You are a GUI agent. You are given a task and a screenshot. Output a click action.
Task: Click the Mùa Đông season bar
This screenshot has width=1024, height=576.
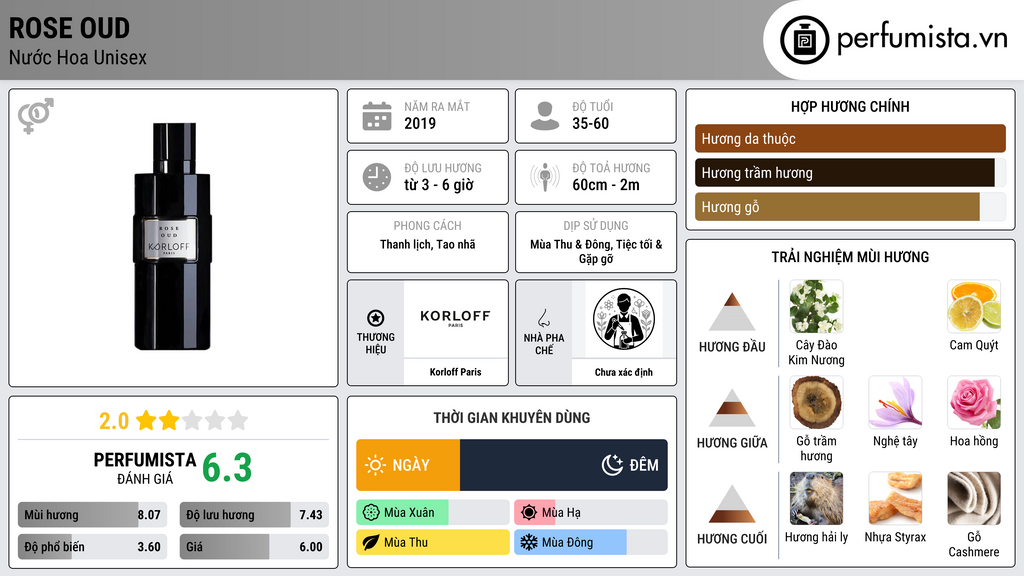click(x=590, y=542)
